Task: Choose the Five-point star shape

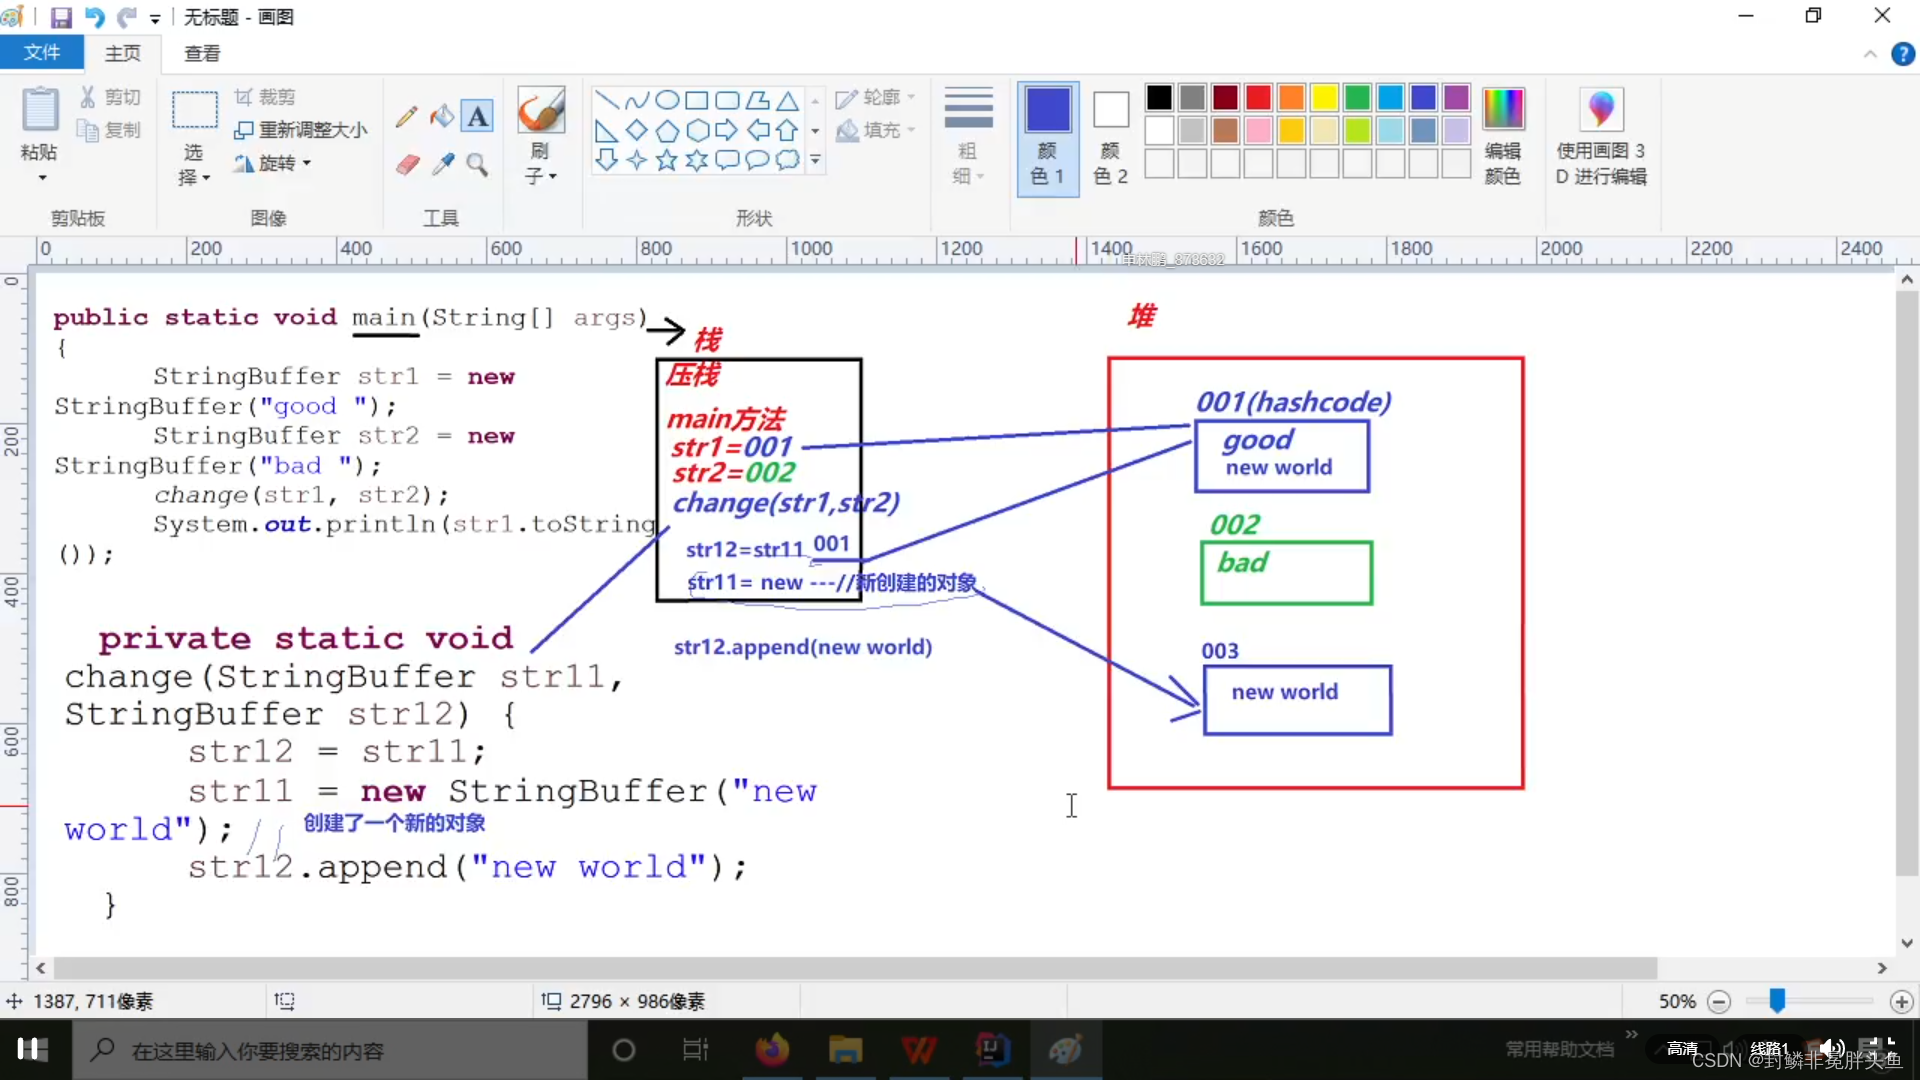Action: point(667,160)
